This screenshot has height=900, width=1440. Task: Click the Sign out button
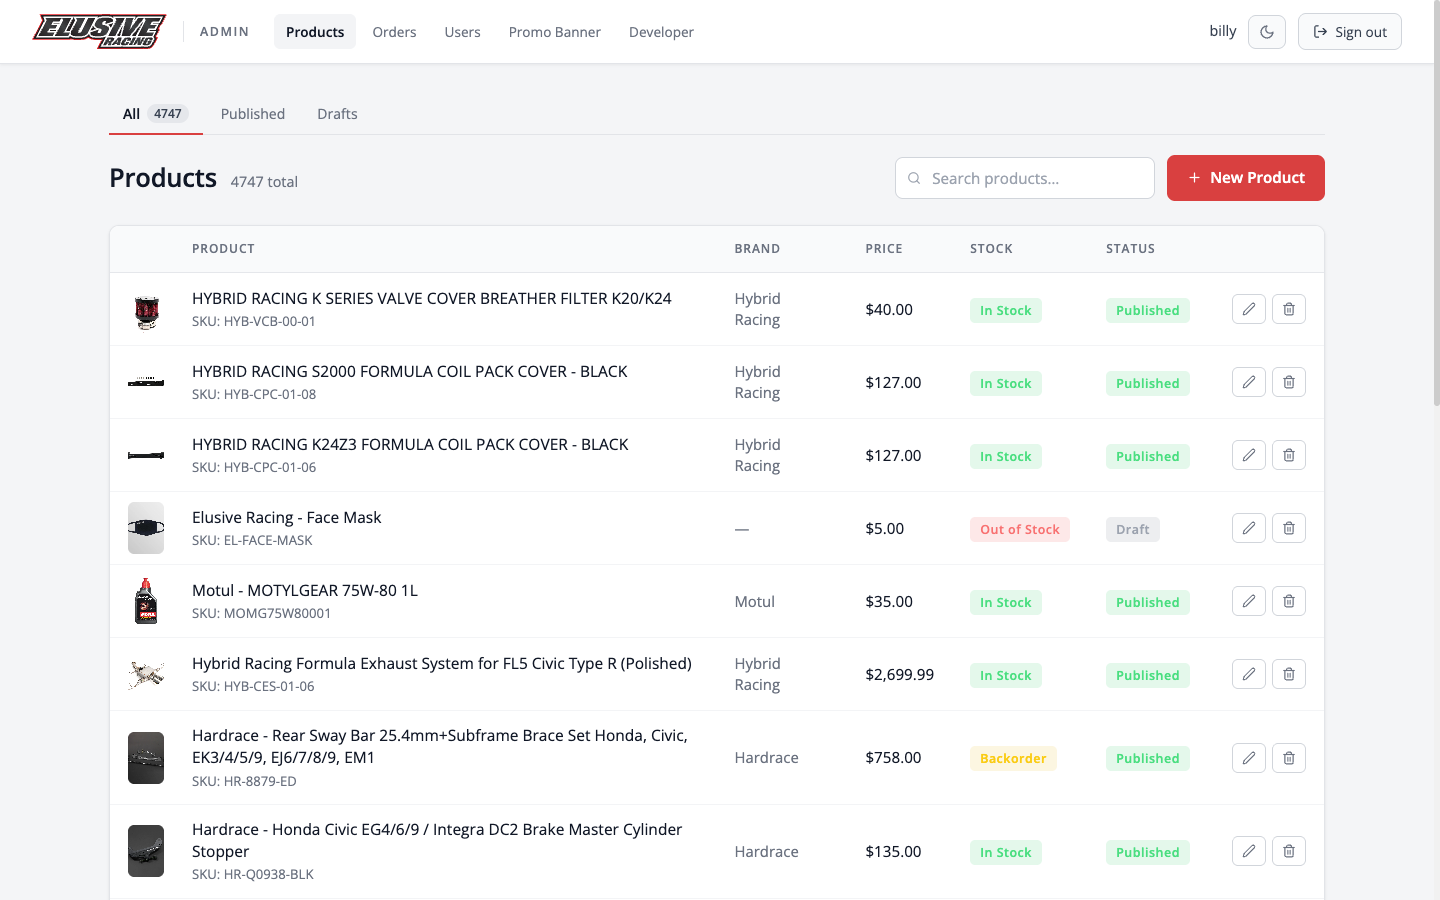click(x=1350, y=32)
